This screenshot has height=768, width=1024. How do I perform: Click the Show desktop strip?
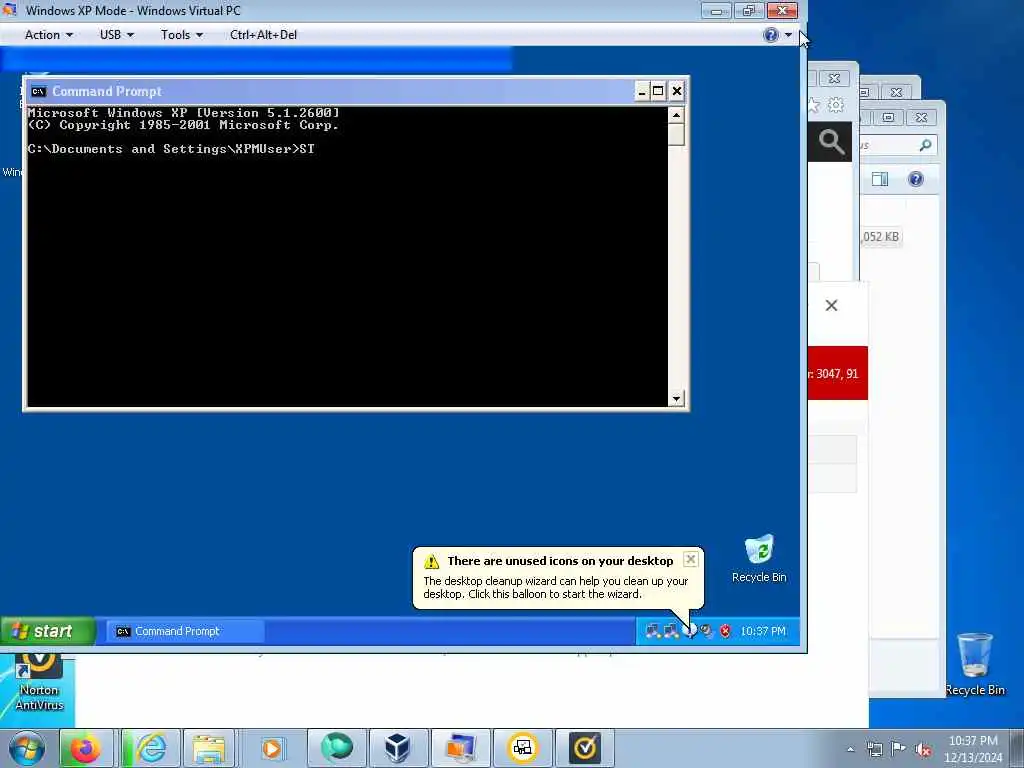[1019, 748]
